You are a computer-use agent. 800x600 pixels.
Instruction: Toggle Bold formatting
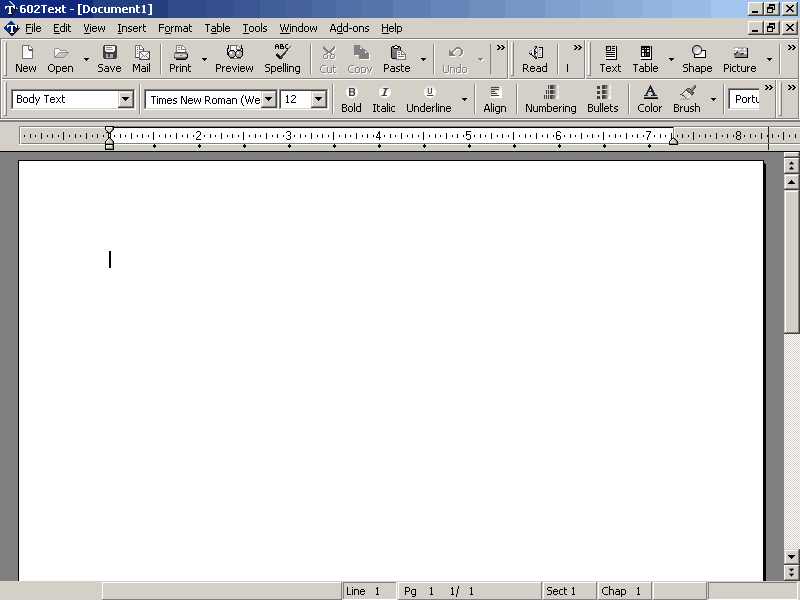(x=351, y=99)
